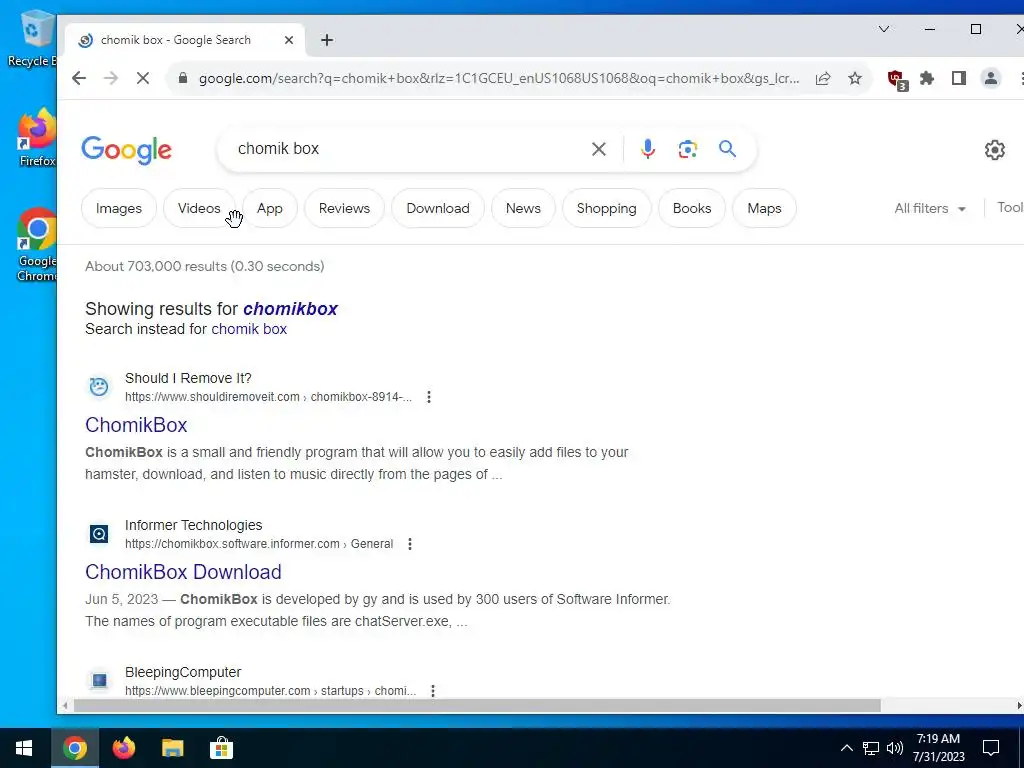
Task: Open File Explorer from the taskbar
Action: click(172, 748)
